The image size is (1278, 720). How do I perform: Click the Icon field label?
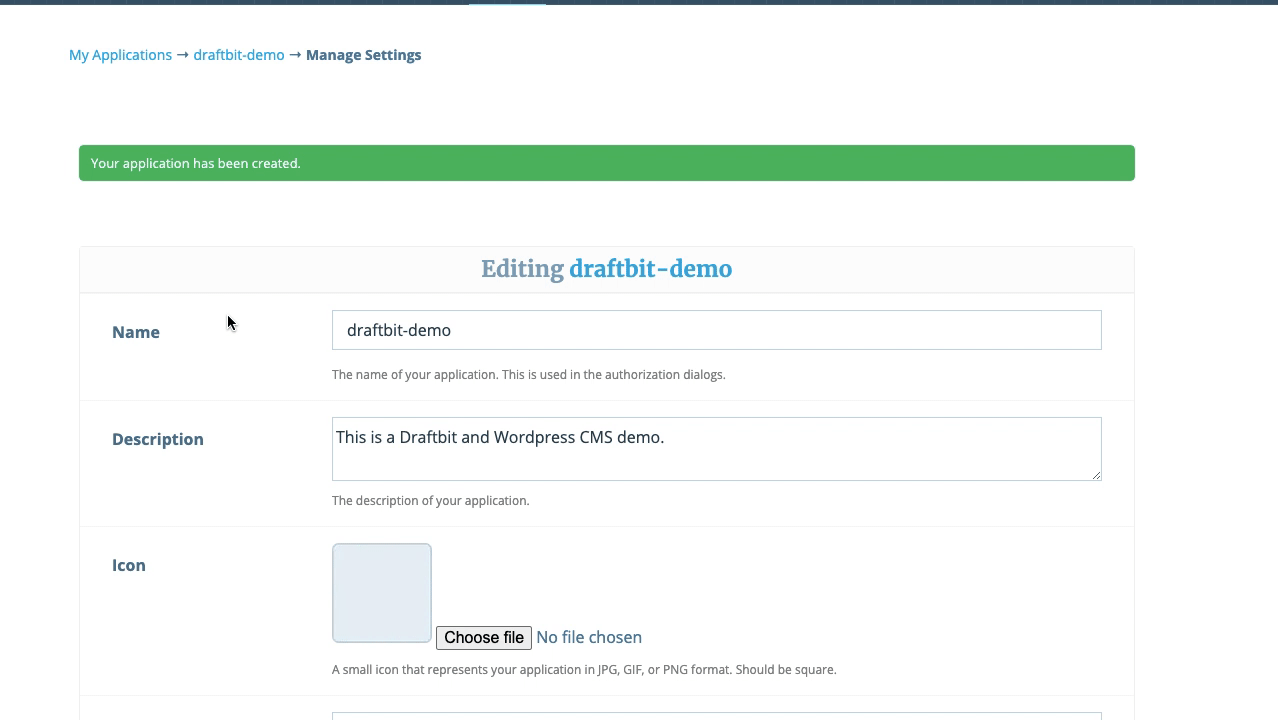coord(129,565)
